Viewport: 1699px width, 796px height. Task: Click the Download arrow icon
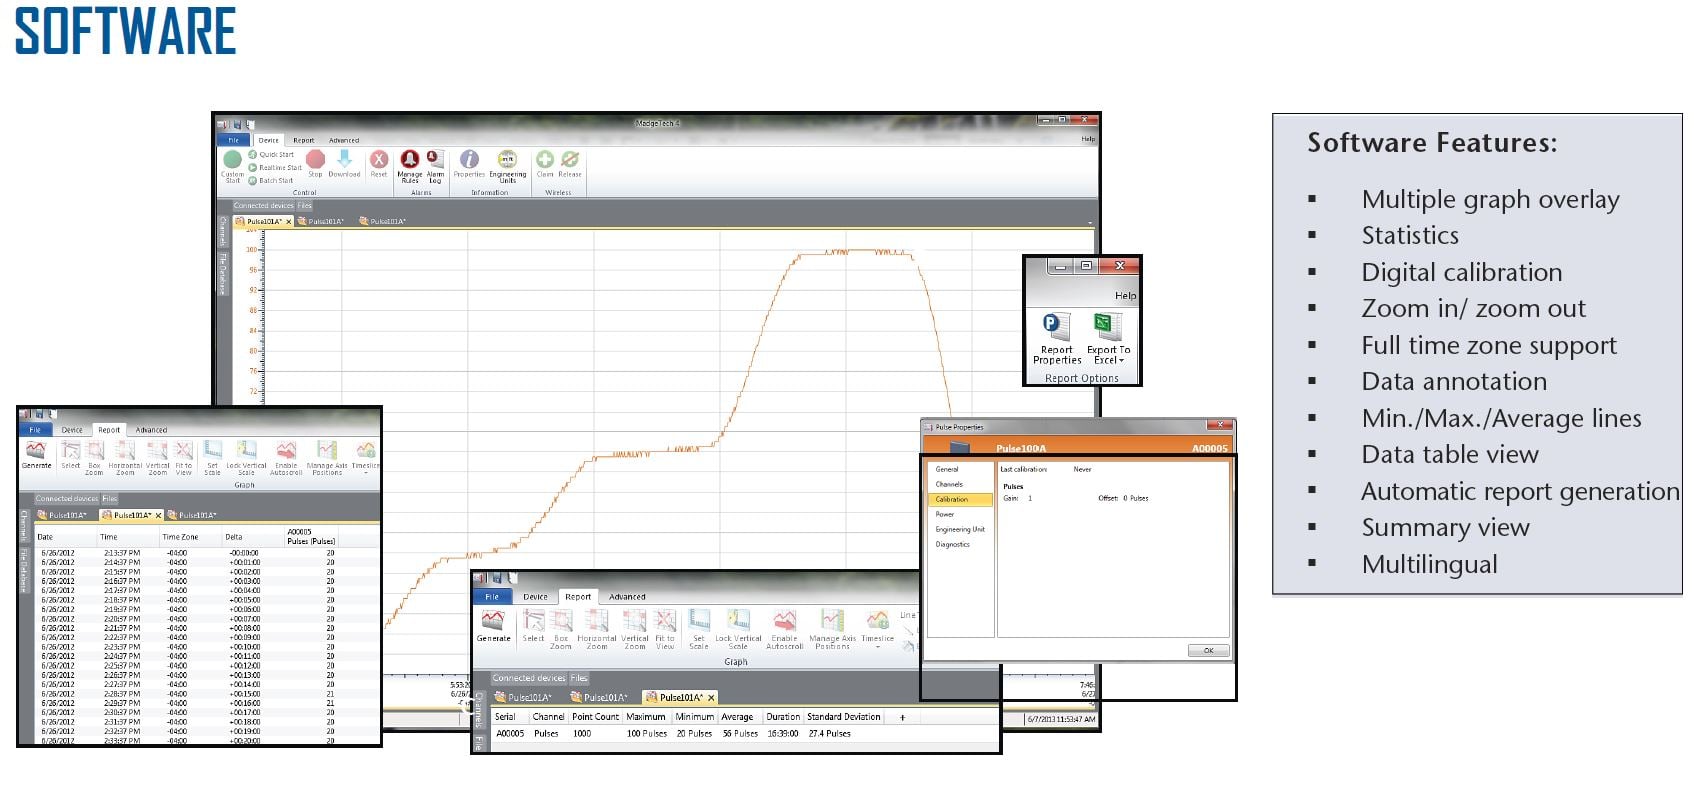coord(344,160)
